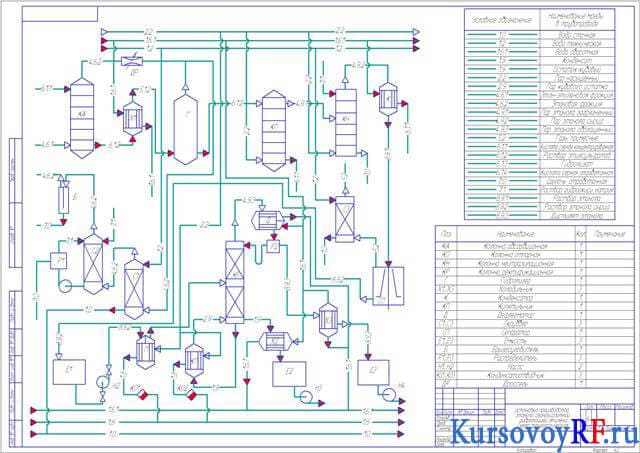Click scrubber C3 symbol

coord(345,218)
